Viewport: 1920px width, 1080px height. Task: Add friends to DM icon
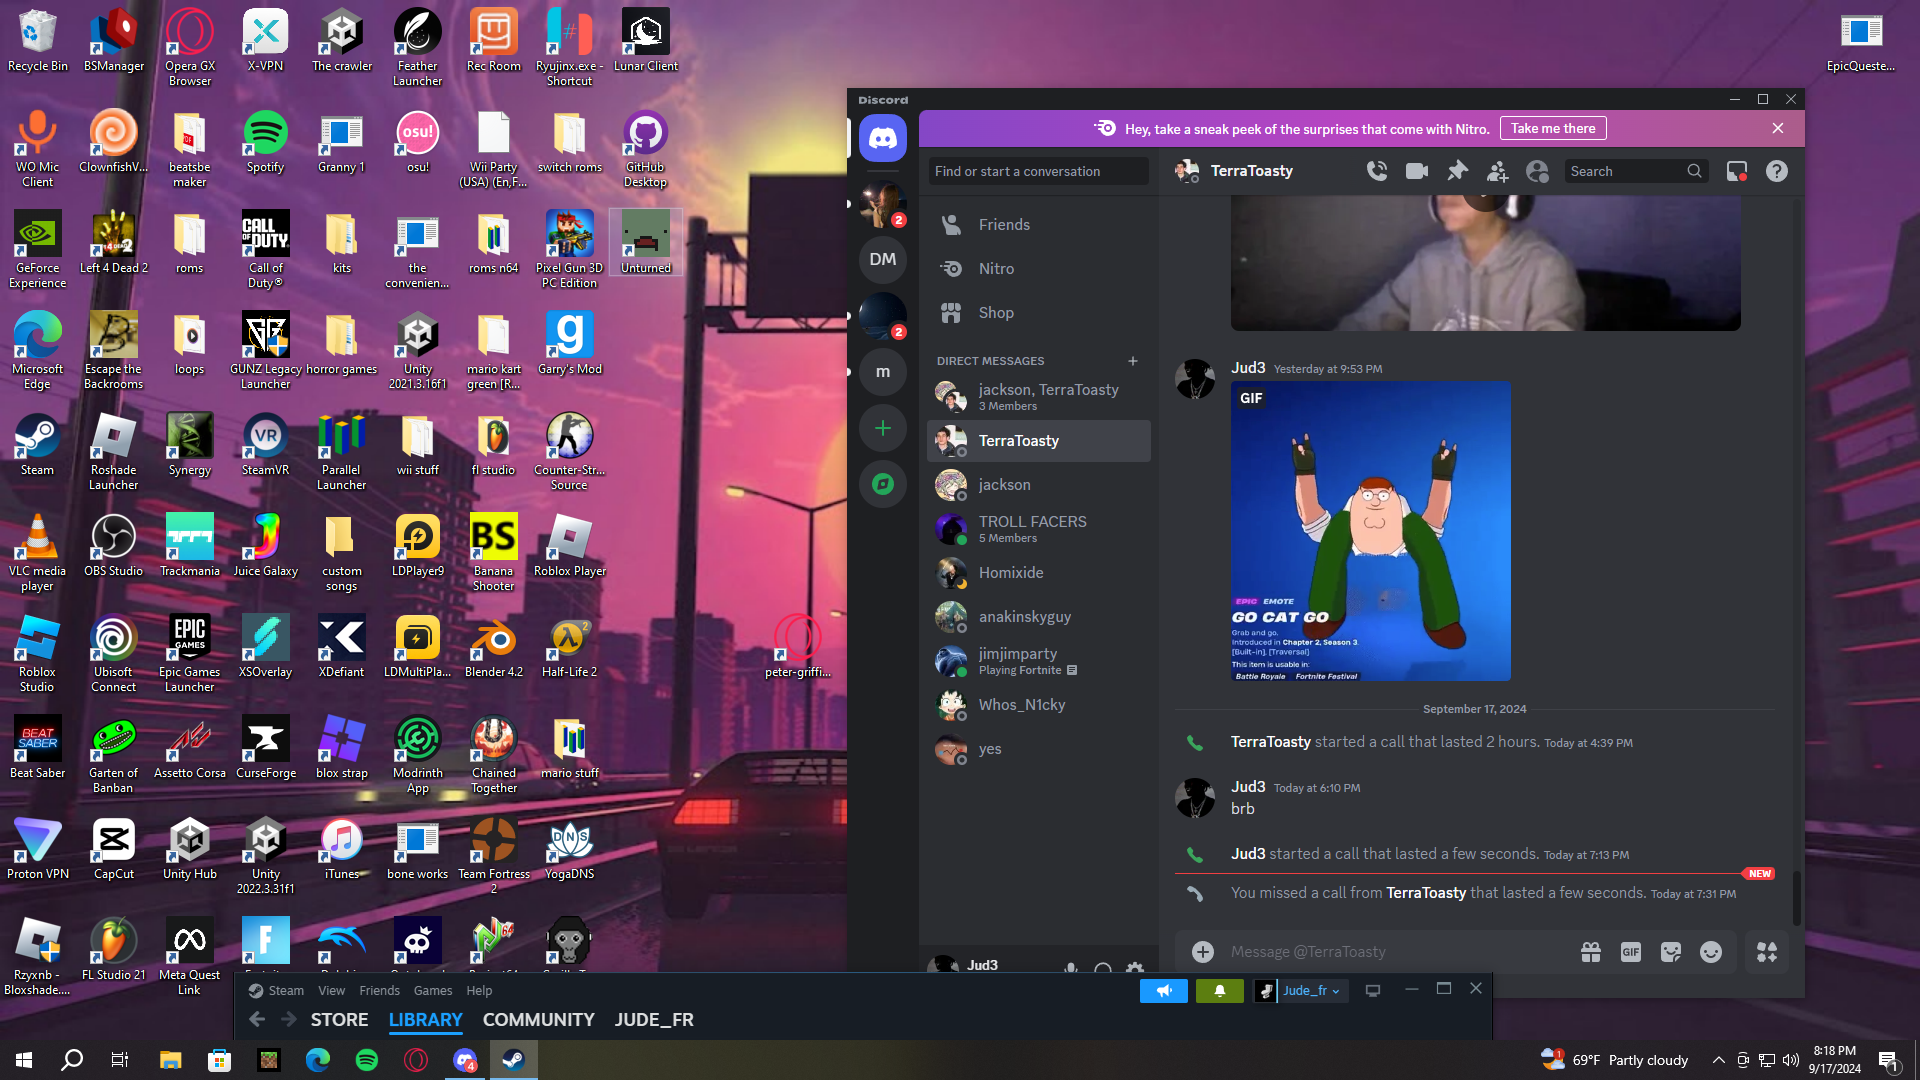pyautogui.click(x=1497, y=171)
